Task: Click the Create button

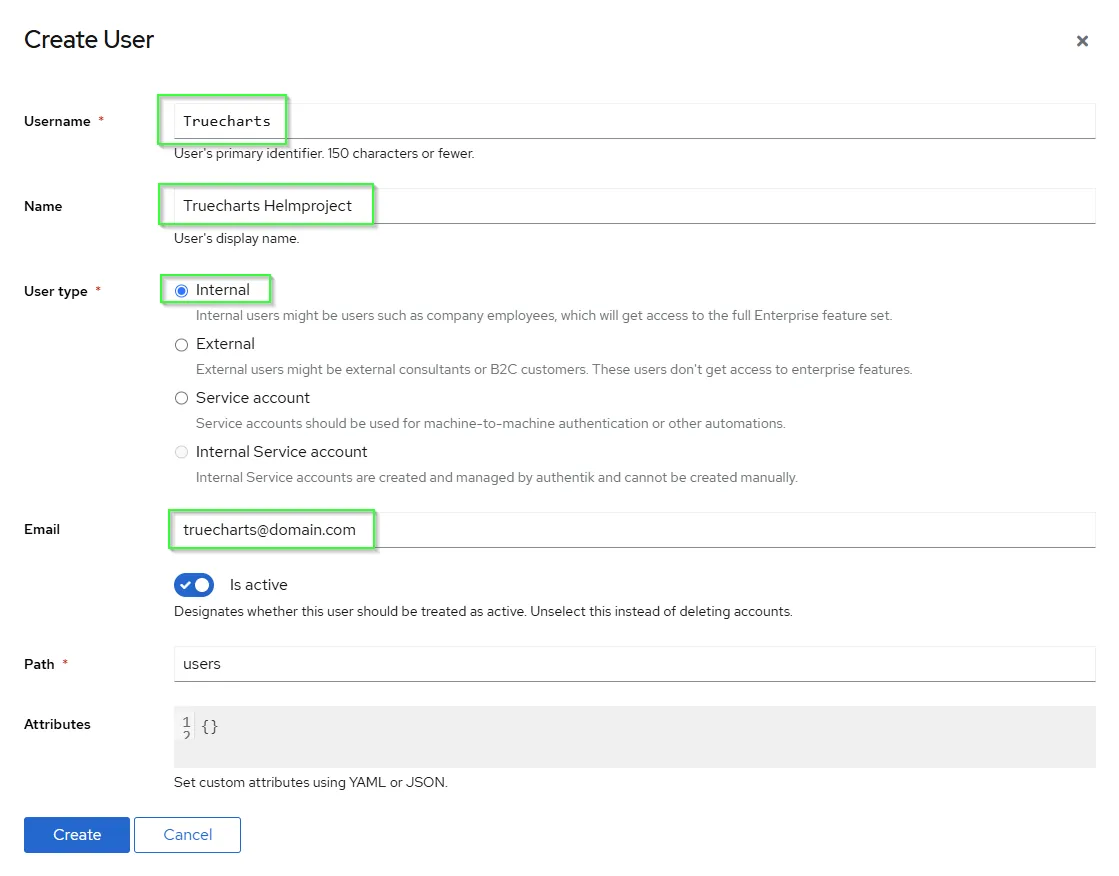Action: point(76,834)
